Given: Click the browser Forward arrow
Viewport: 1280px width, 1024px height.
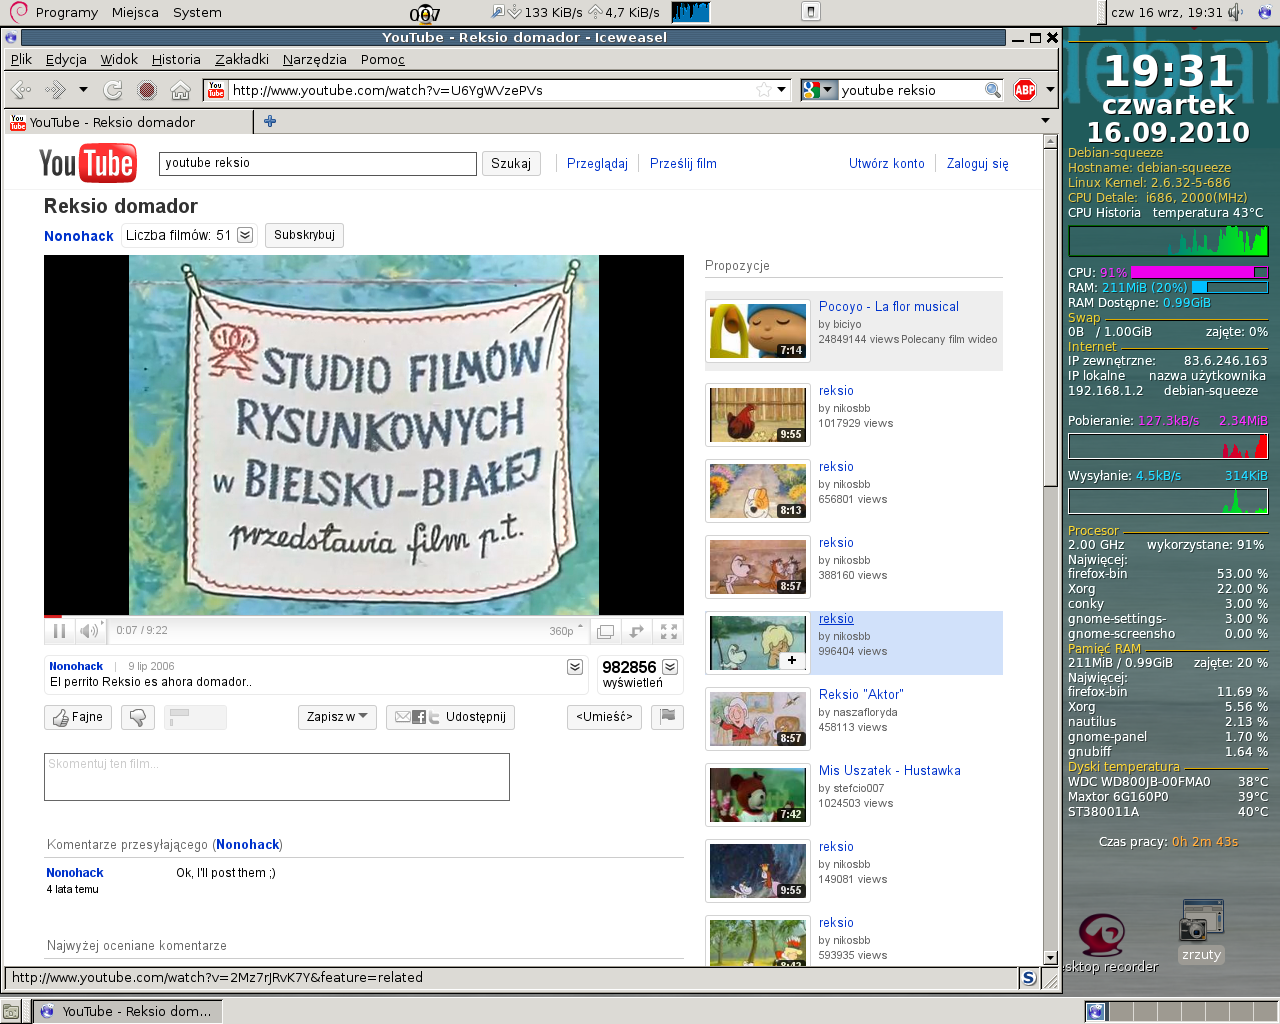Looking at the screenshot, I should click(55, 90).
